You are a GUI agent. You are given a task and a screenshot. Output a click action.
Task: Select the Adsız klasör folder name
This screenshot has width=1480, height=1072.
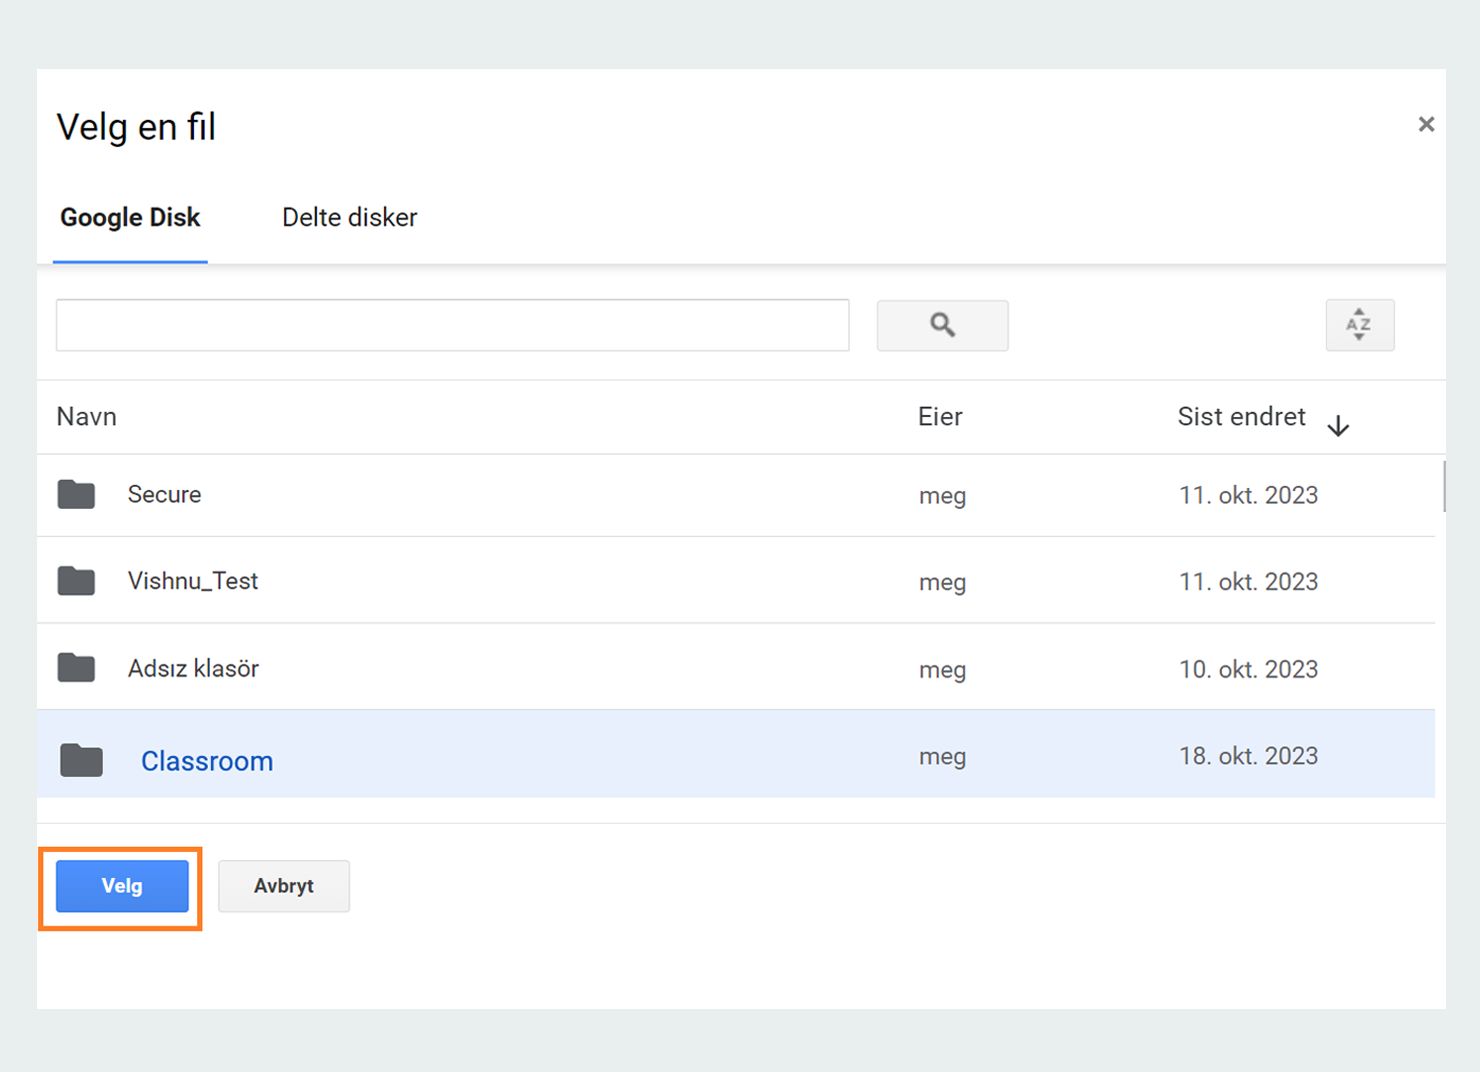tap(193, 668)
